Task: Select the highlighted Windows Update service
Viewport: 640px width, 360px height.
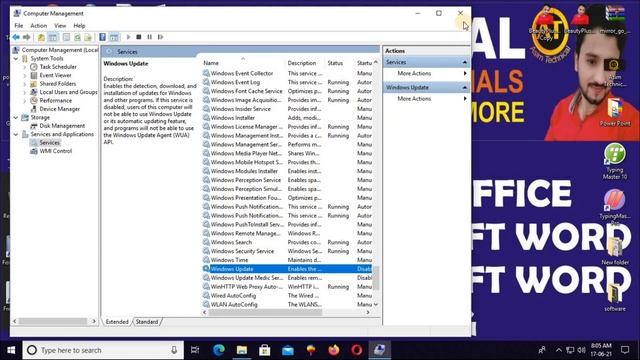Action: [x=287, y=269]
